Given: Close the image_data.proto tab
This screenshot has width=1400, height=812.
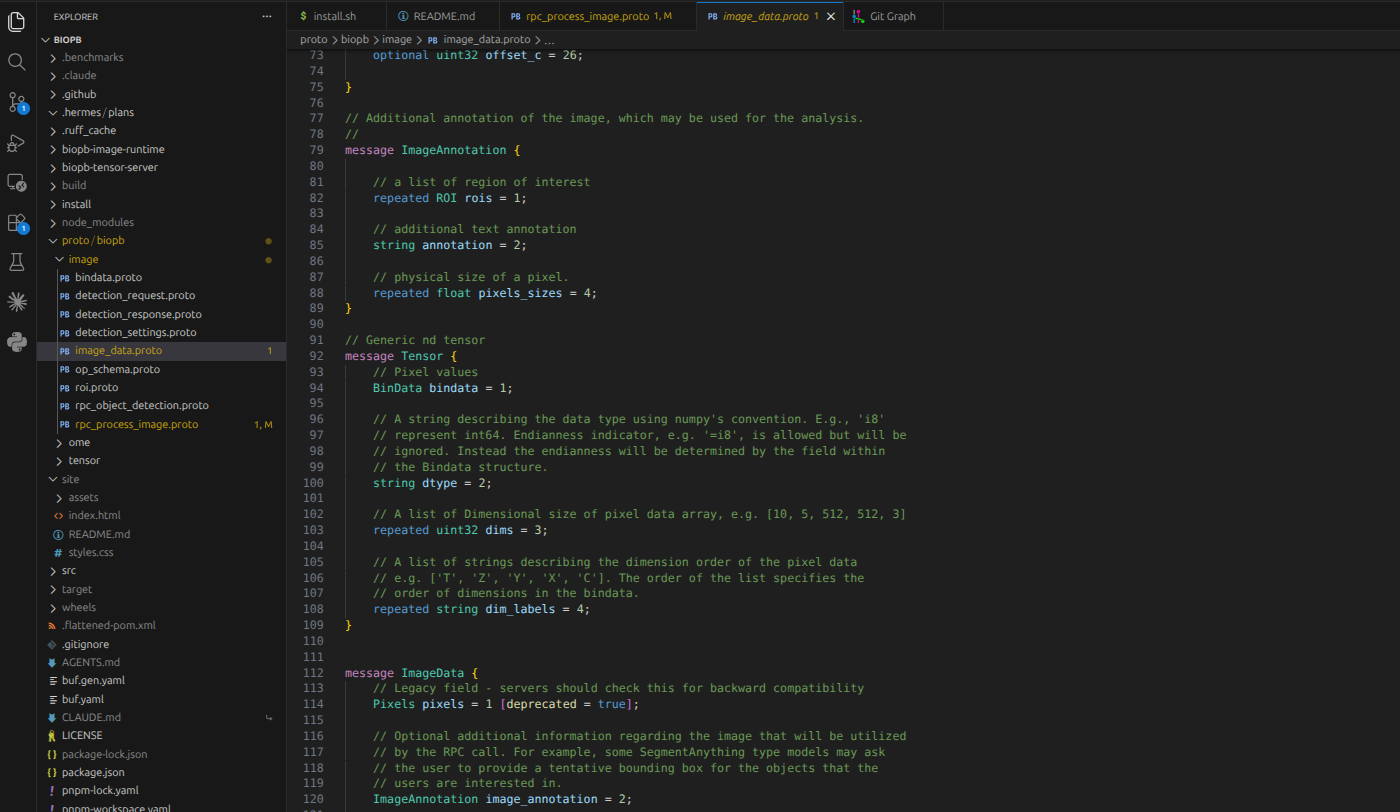Looking at the screenshot, I should (830, 16).
